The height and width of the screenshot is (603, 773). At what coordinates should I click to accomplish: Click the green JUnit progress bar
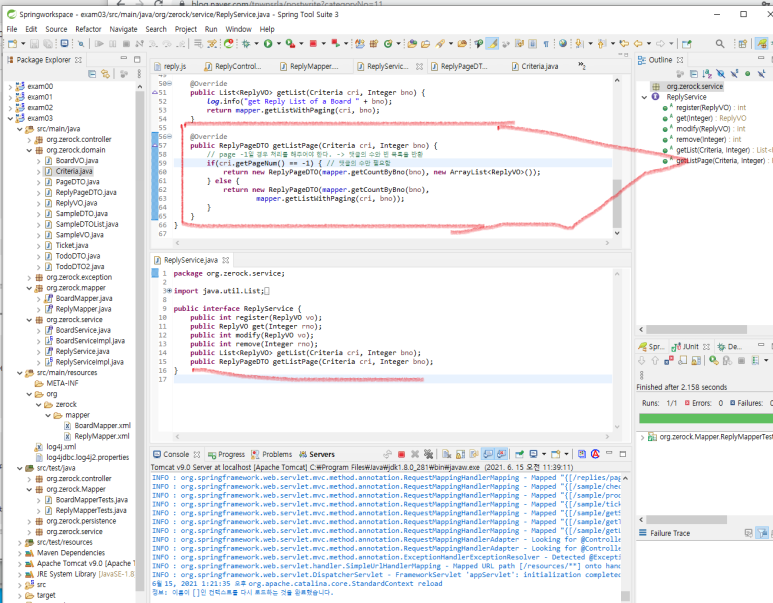[705, 419]
